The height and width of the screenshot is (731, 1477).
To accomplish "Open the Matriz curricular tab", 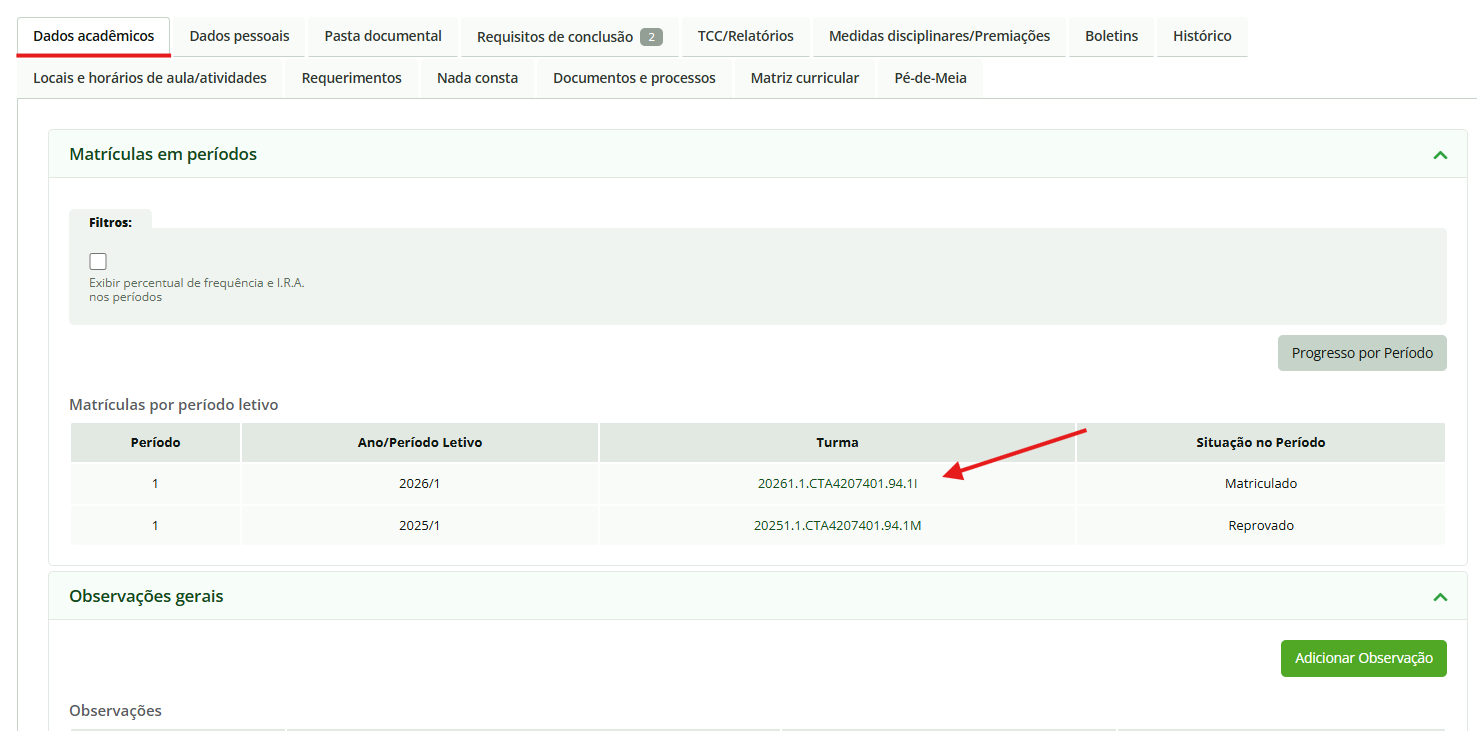I will pos(804,78).
